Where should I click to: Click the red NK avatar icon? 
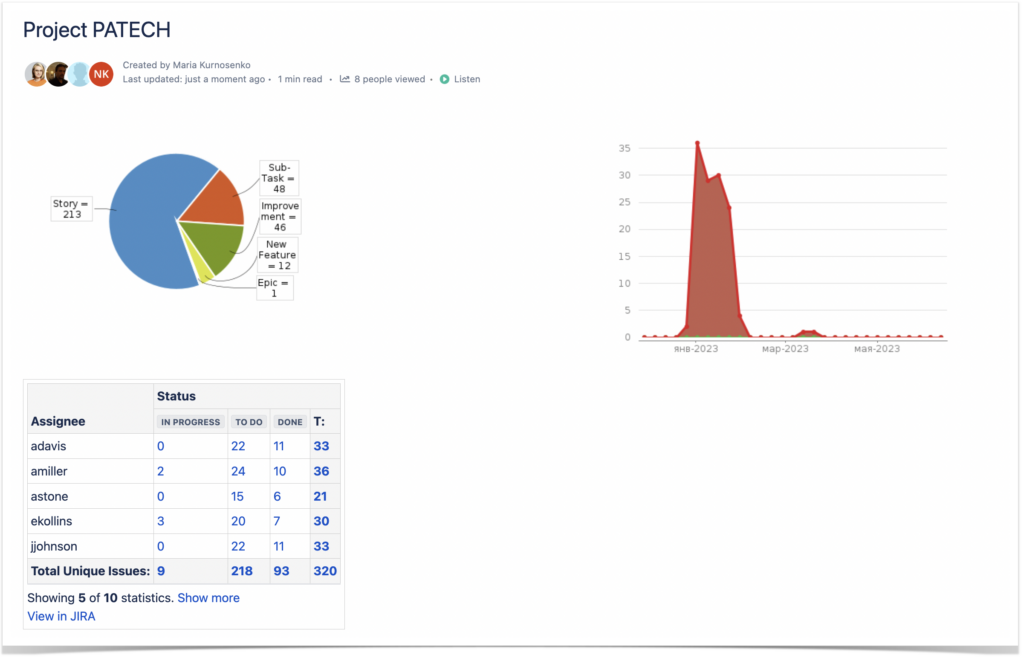[x=100, y=73]
